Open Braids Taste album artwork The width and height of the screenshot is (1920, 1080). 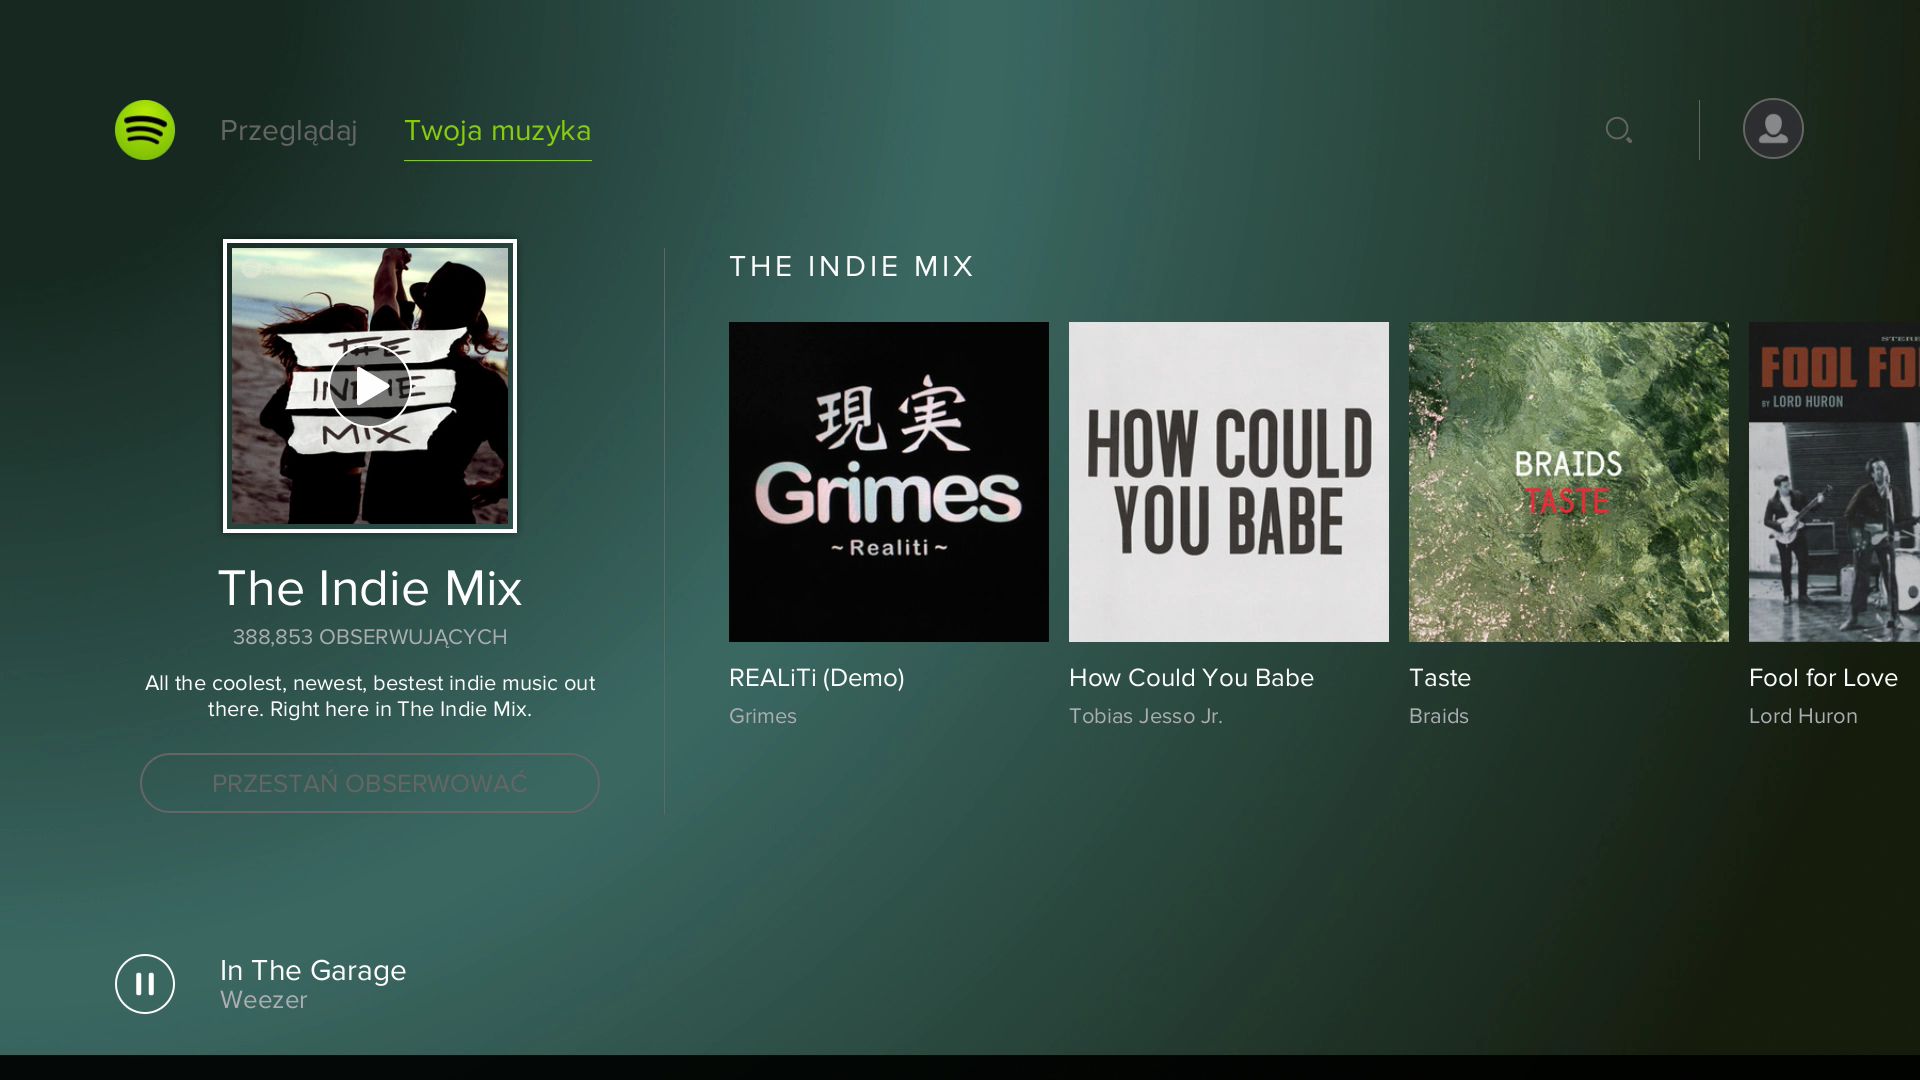pyautogui.click(x=1568, y=481)
